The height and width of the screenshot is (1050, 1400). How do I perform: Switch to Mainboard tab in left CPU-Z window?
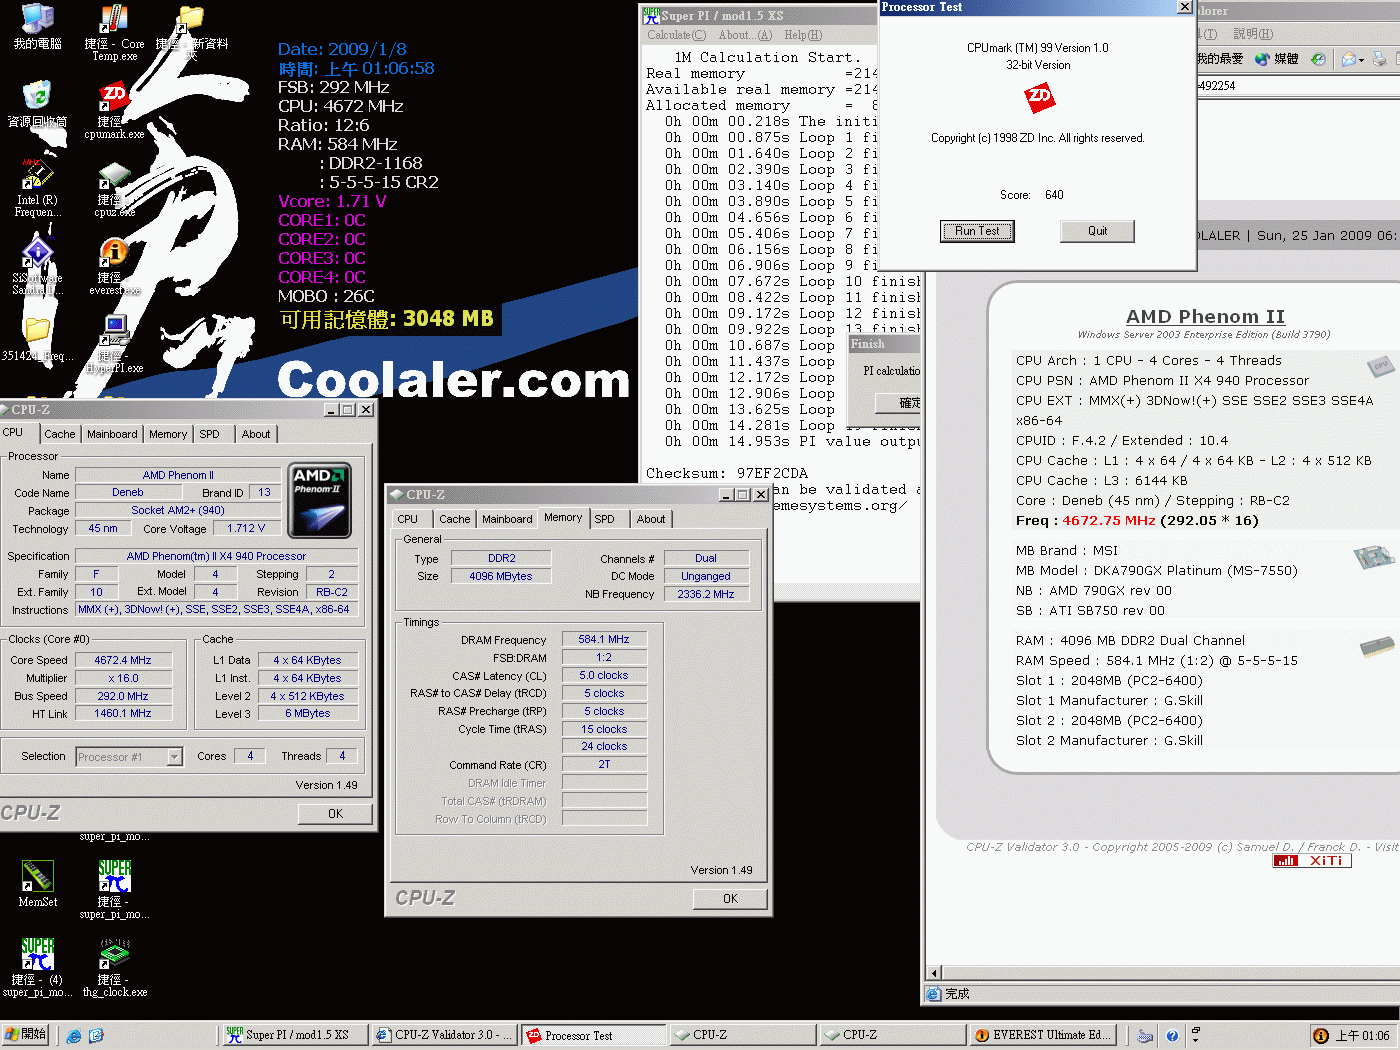tap(112, 434)
